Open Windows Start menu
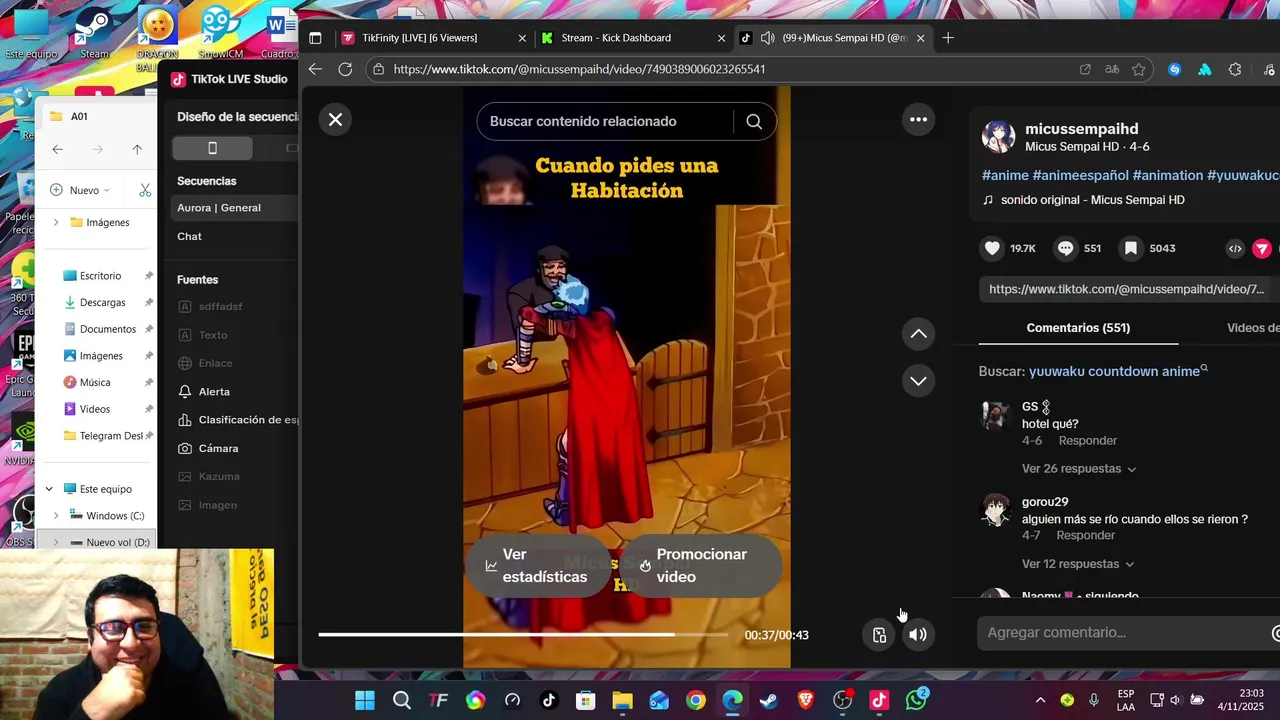This screenshot has width=1280, height=720. point(365,701)
